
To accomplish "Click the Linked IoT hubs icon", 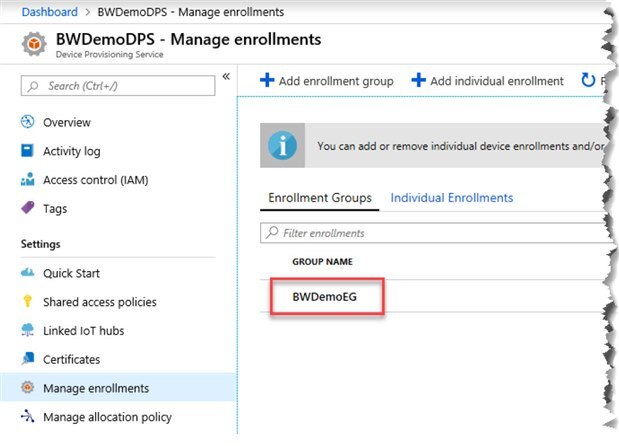I will point(28,331).
